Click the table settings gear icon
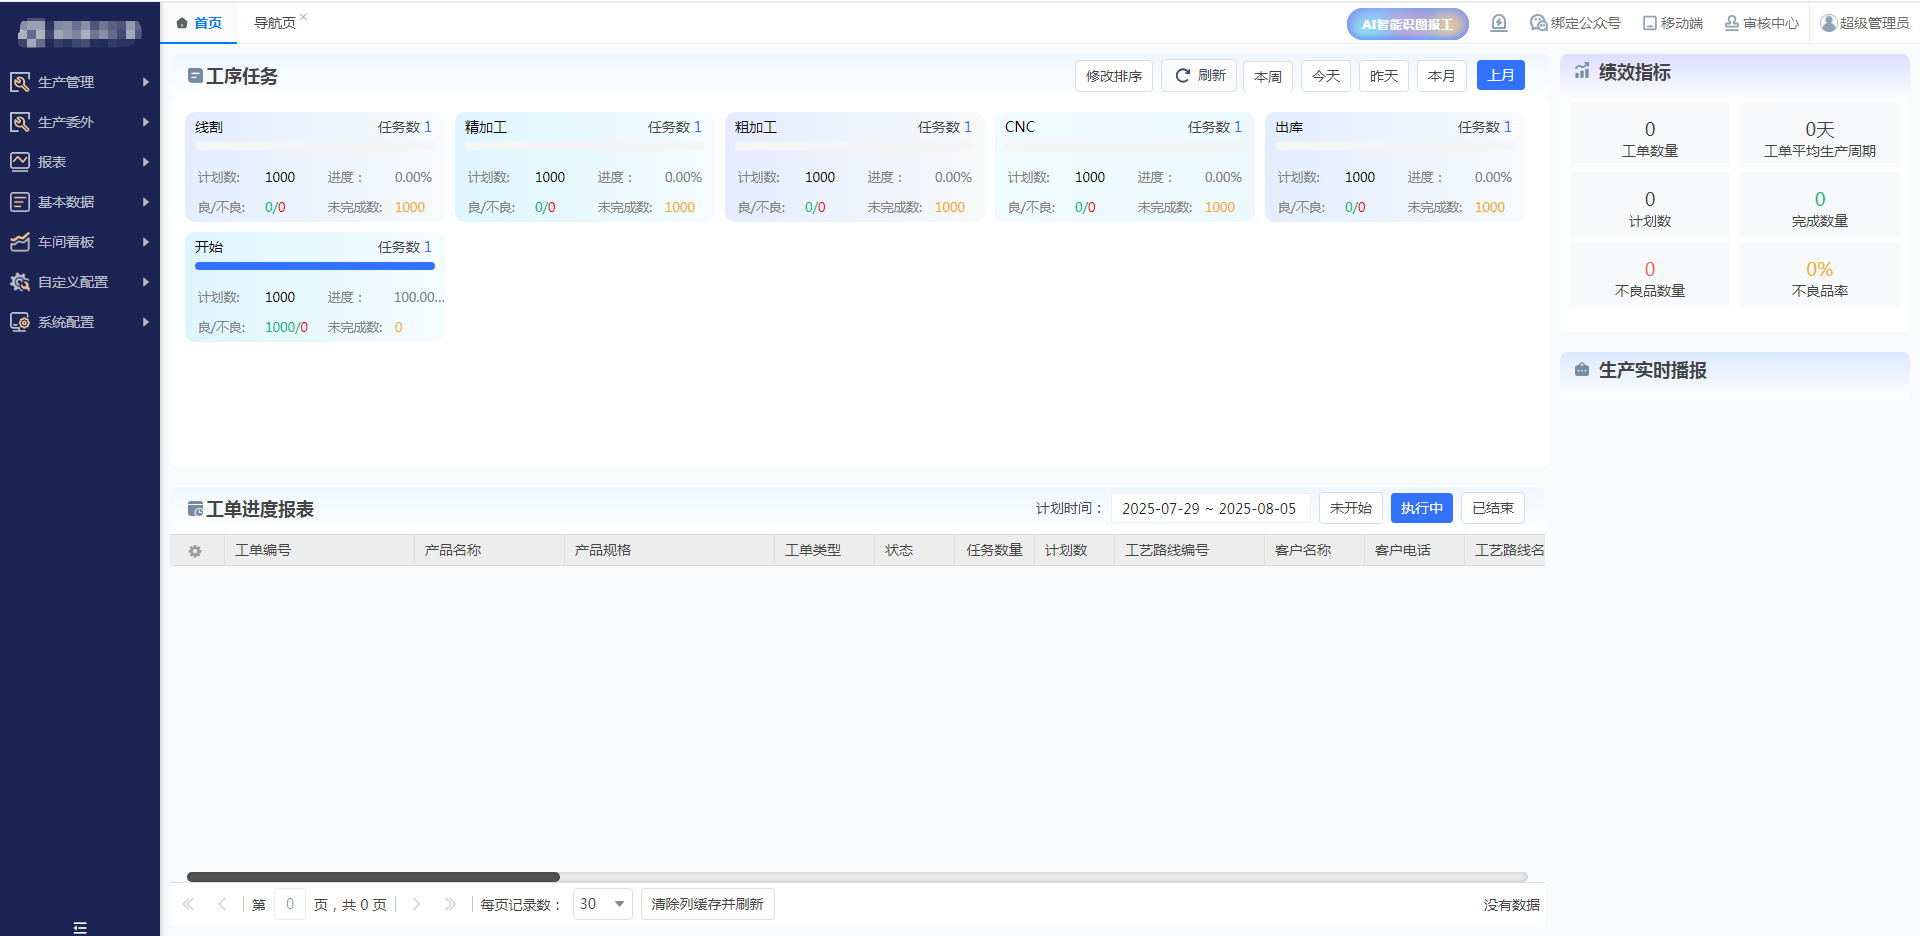Image resolution: width=1920 pixels, height=936 pixels. click(195, 551)
